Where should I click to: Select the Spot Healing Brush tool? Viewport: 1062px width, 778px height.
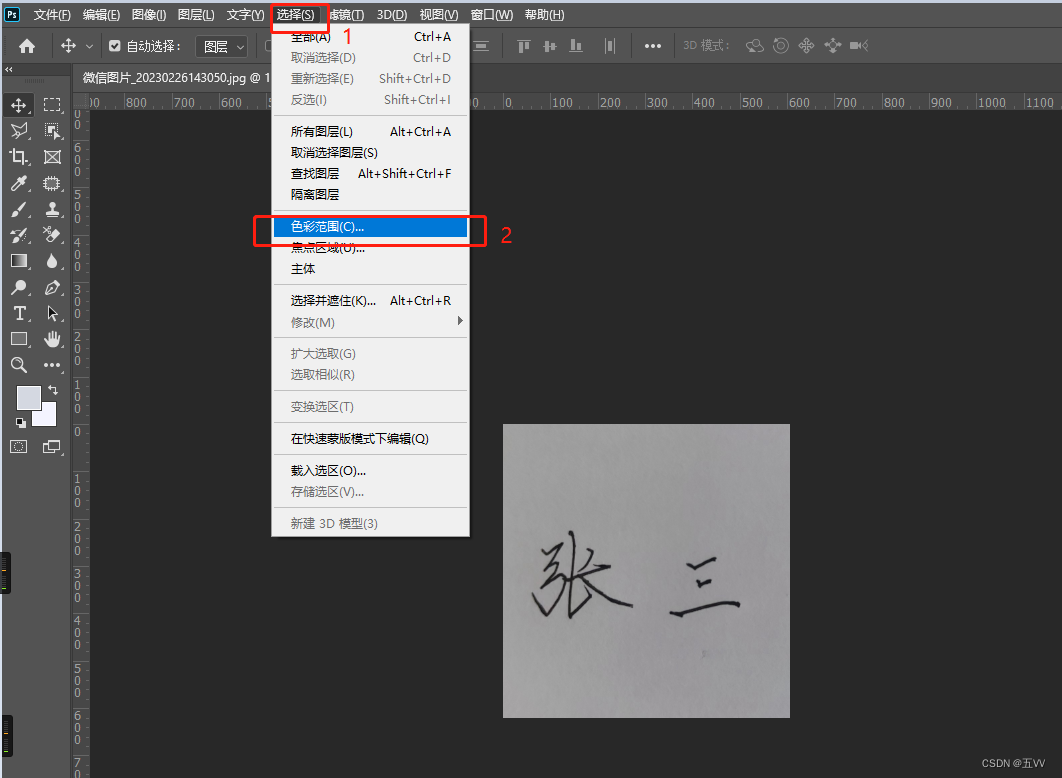pyautogui.click(x=52, y=183)
